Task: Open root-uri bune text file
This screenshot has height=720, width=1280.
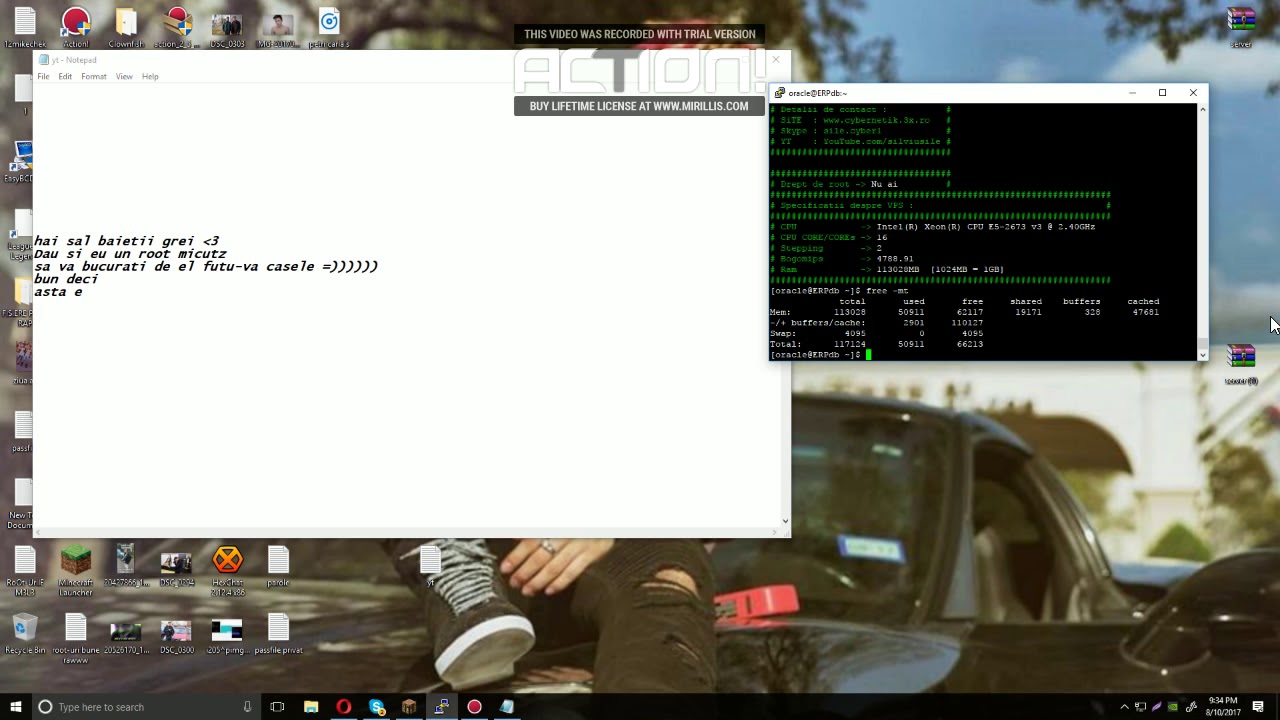Action: (x=76, y=638)
